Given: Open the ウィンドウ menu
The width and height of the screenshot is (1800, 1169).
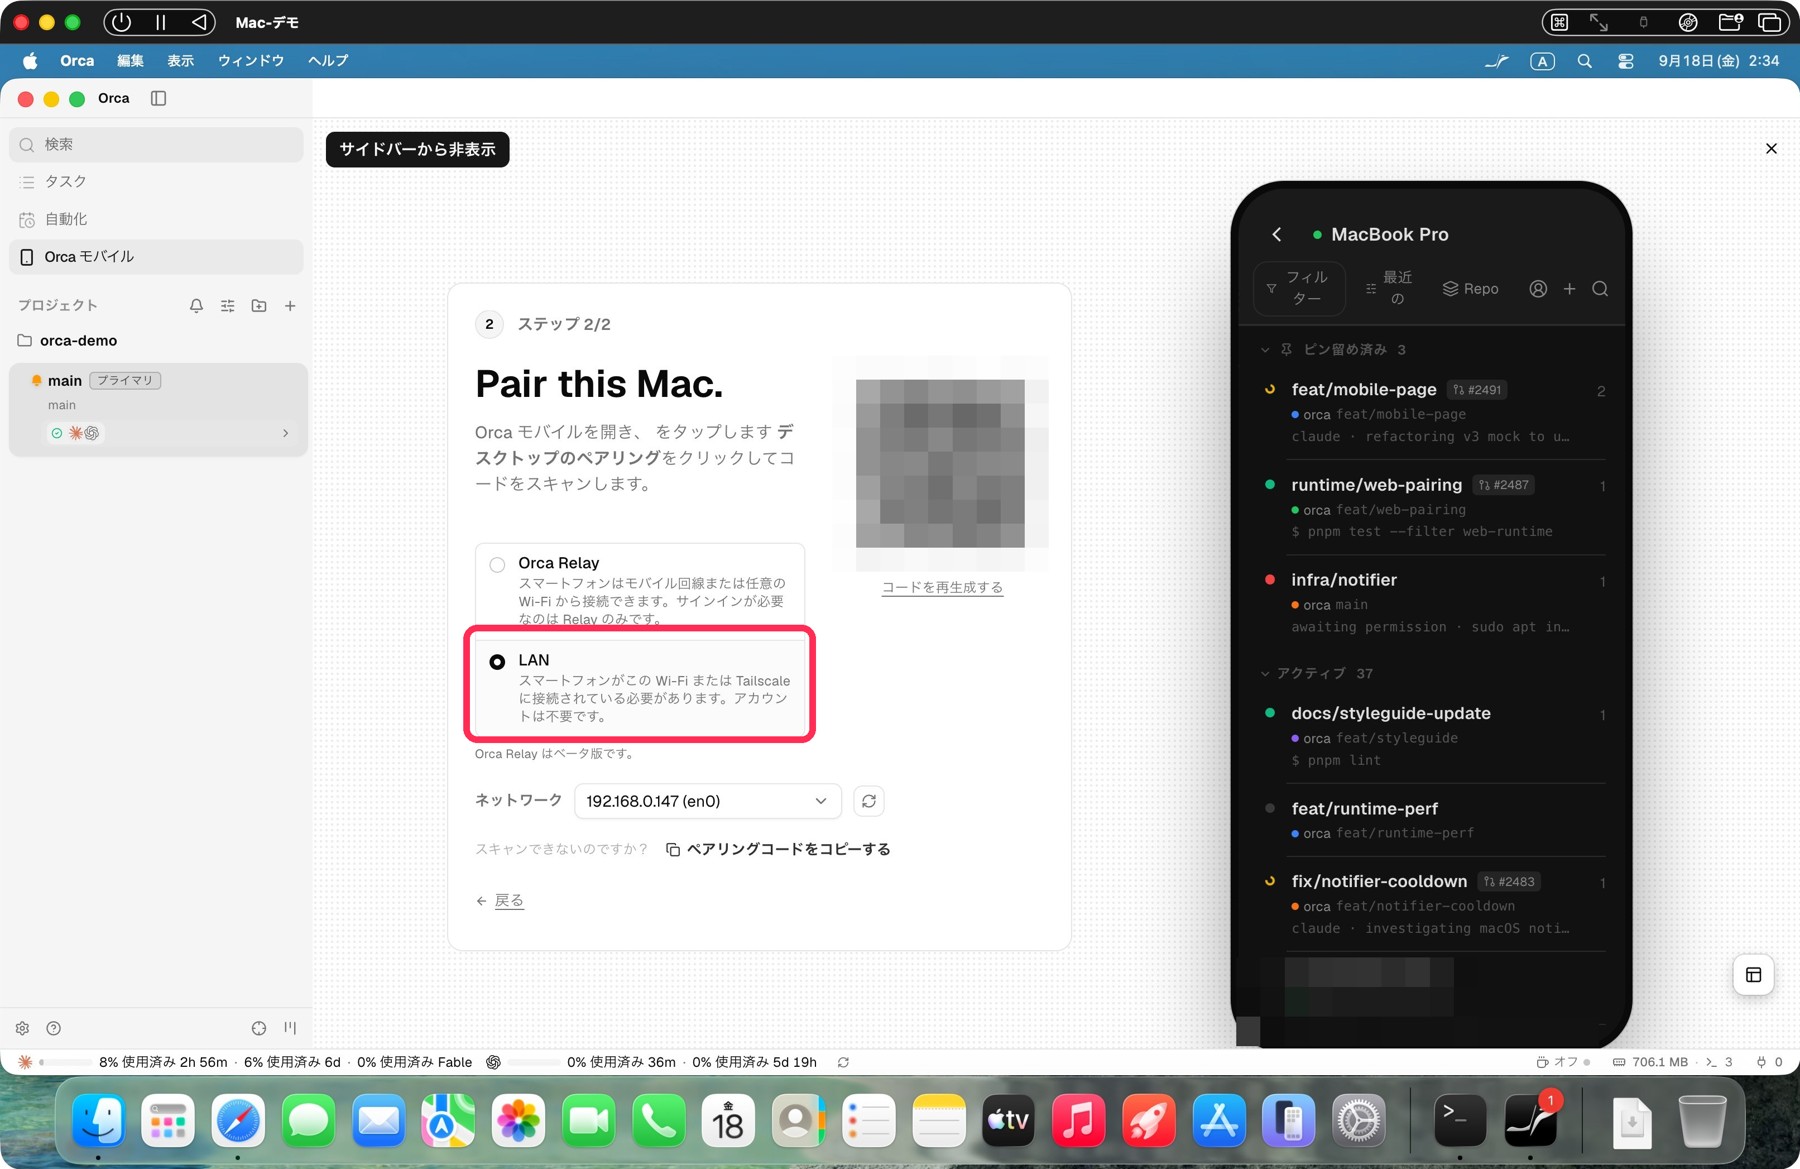Looking at the screenshot, I should point(251,61).
